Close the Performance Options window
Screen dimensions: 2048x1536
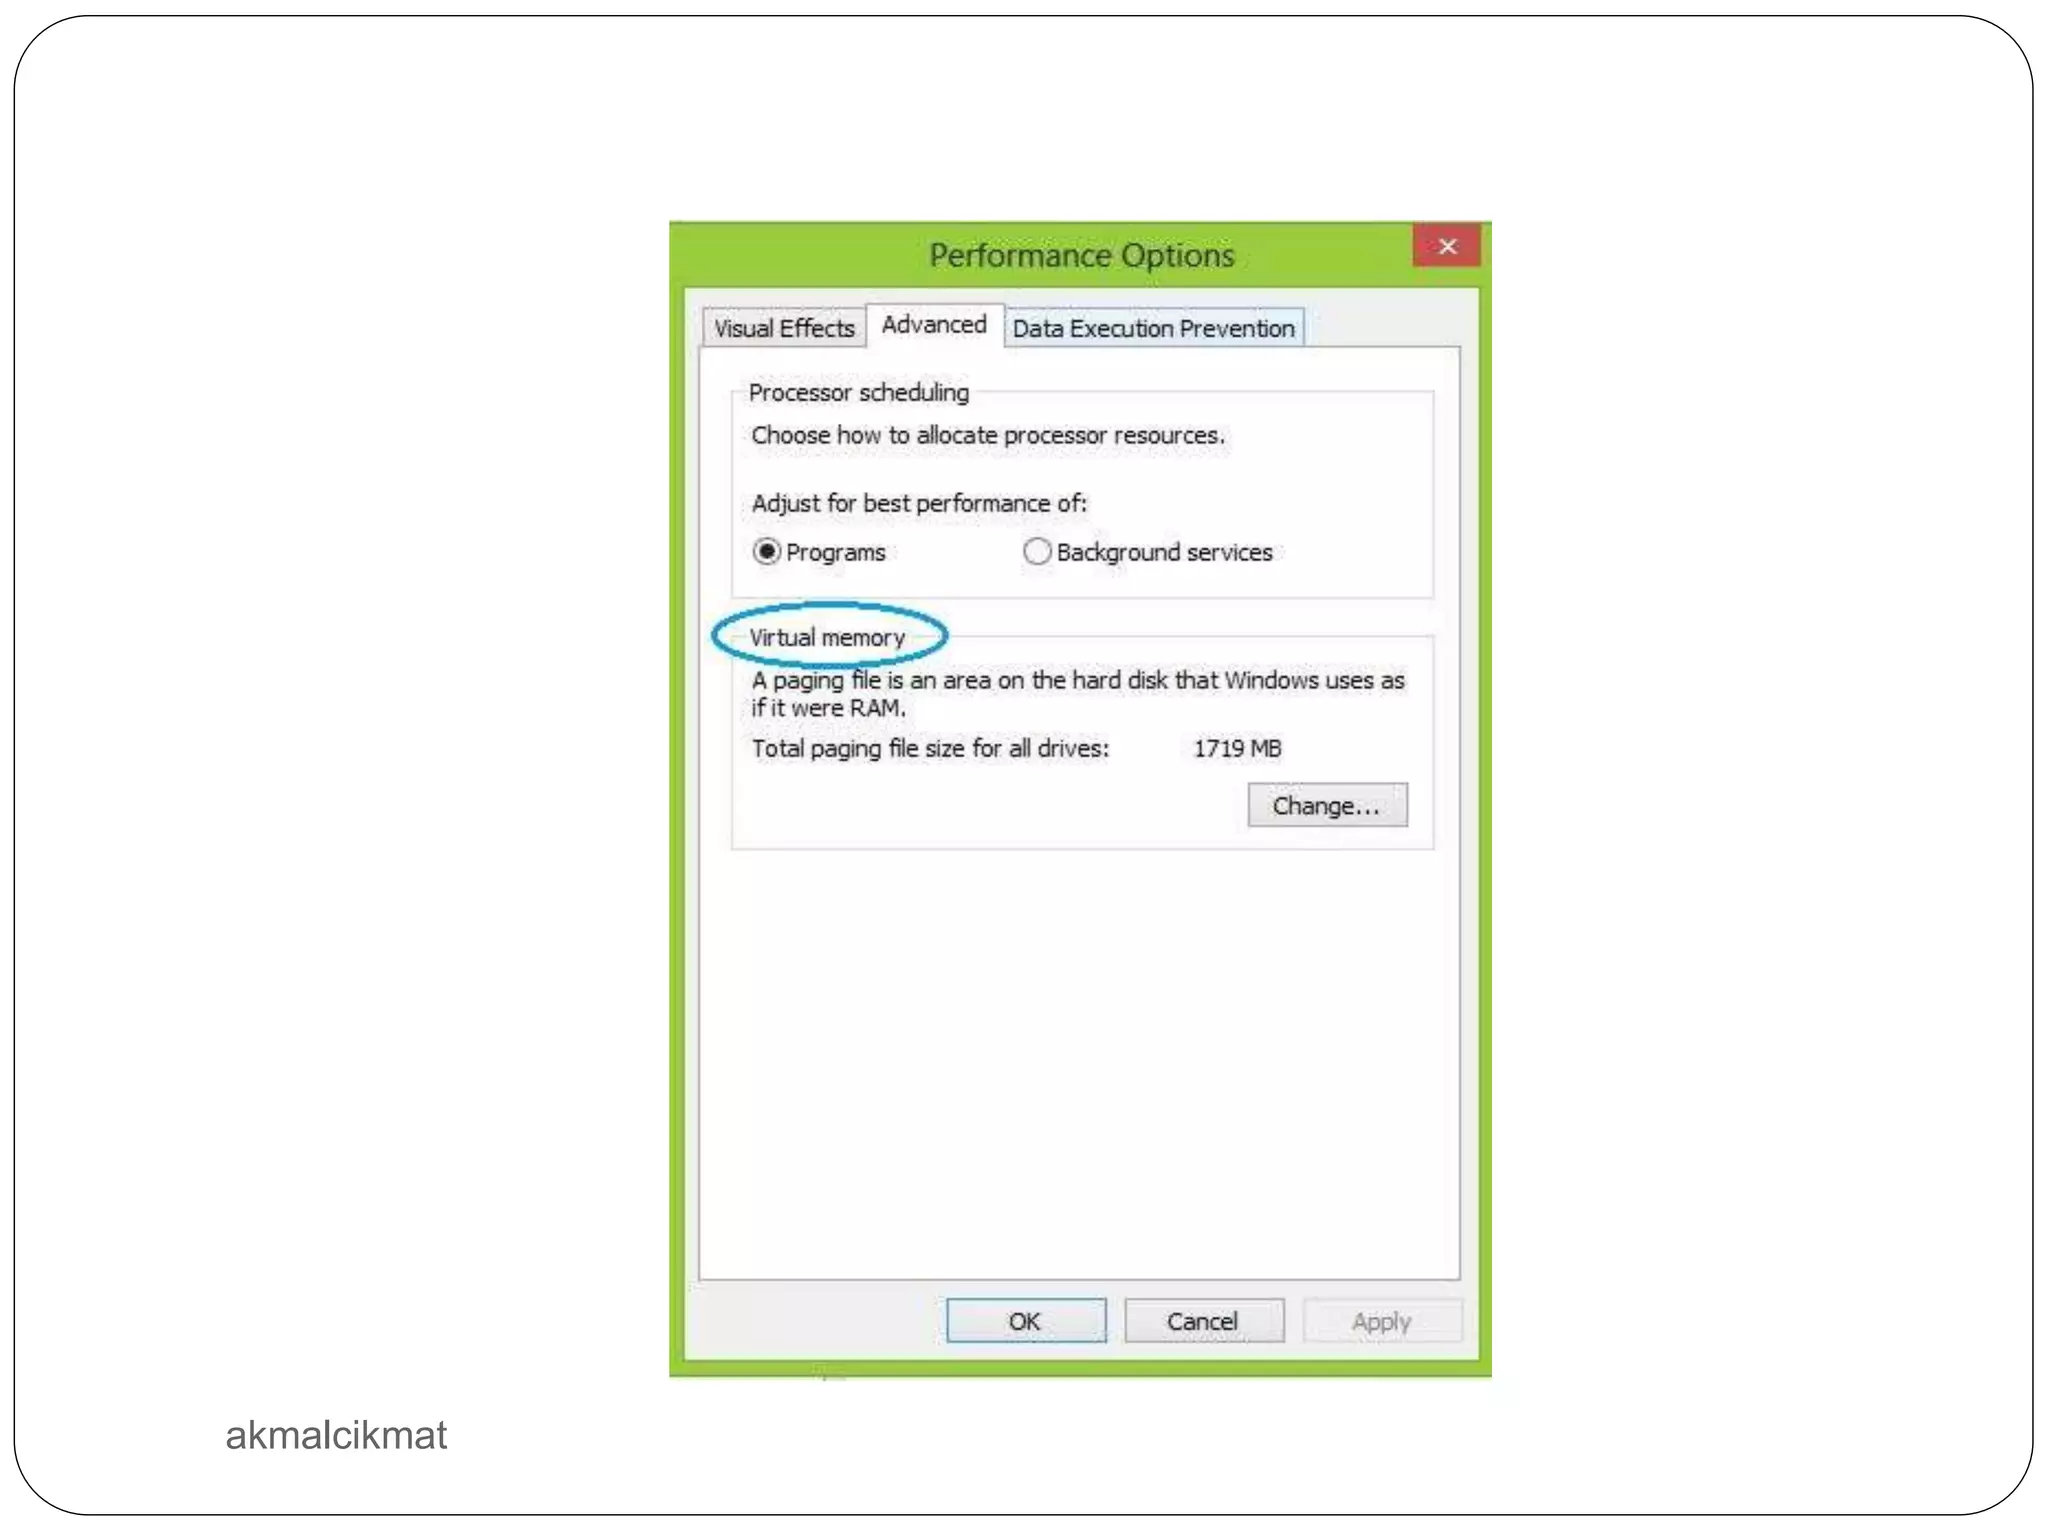pos(1446,246)
